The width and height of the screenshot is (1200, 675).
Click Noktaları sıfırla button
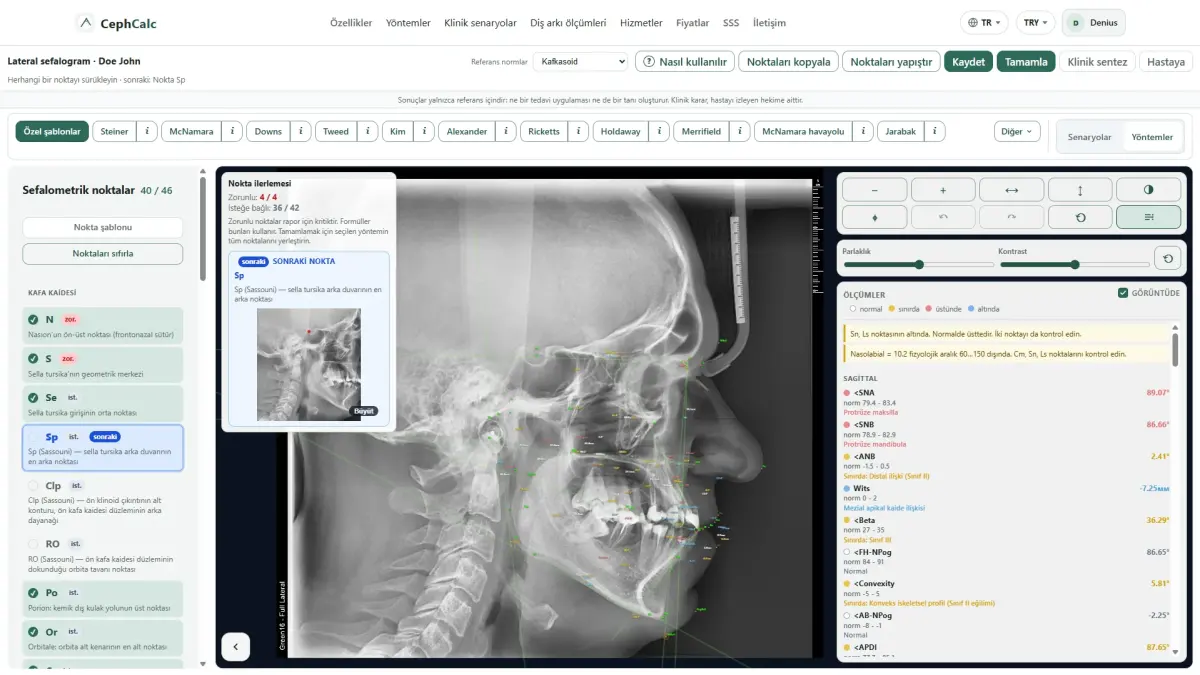[102, 253]
